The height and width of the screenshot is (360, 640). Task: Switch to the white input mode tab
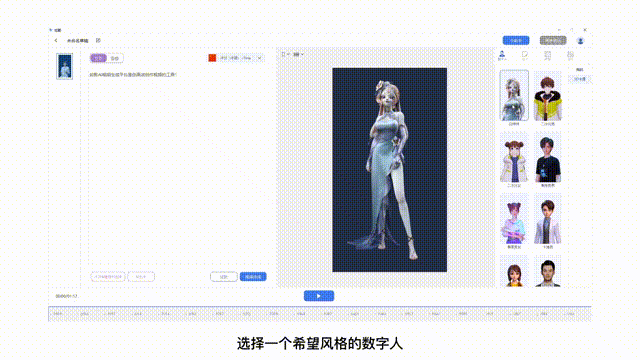[115, 58]
